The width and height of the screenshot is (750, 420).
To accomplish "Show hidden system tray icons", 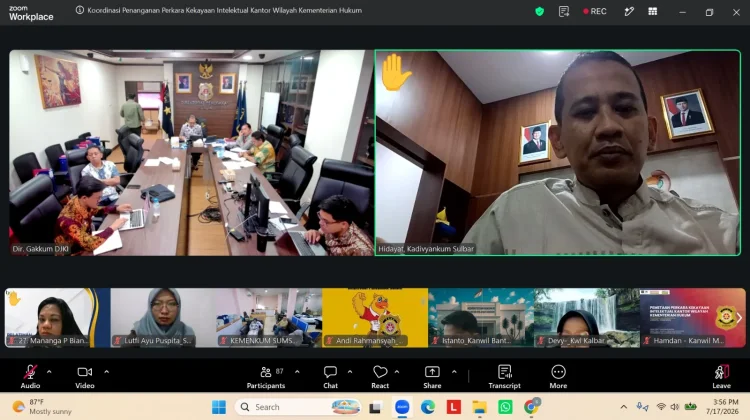I will [624, 407].
